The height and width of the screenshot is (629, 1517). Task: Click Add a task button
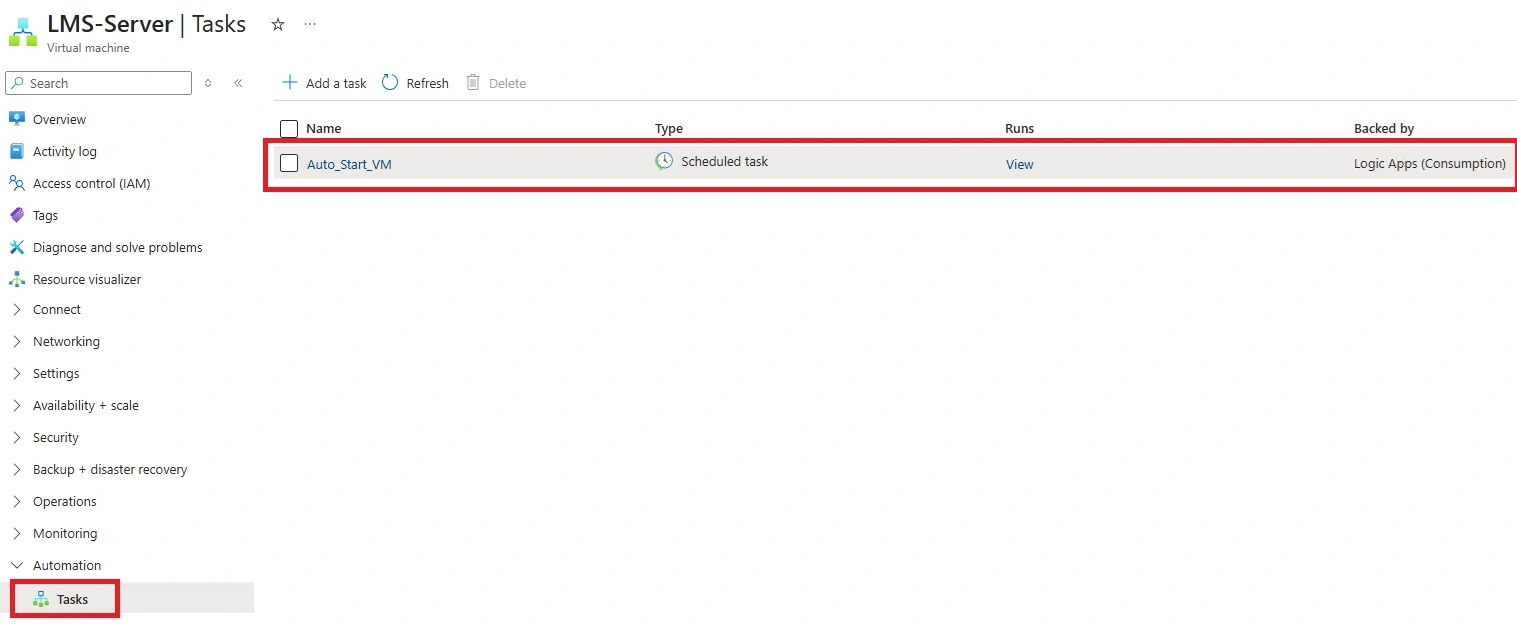click(324, 83)
